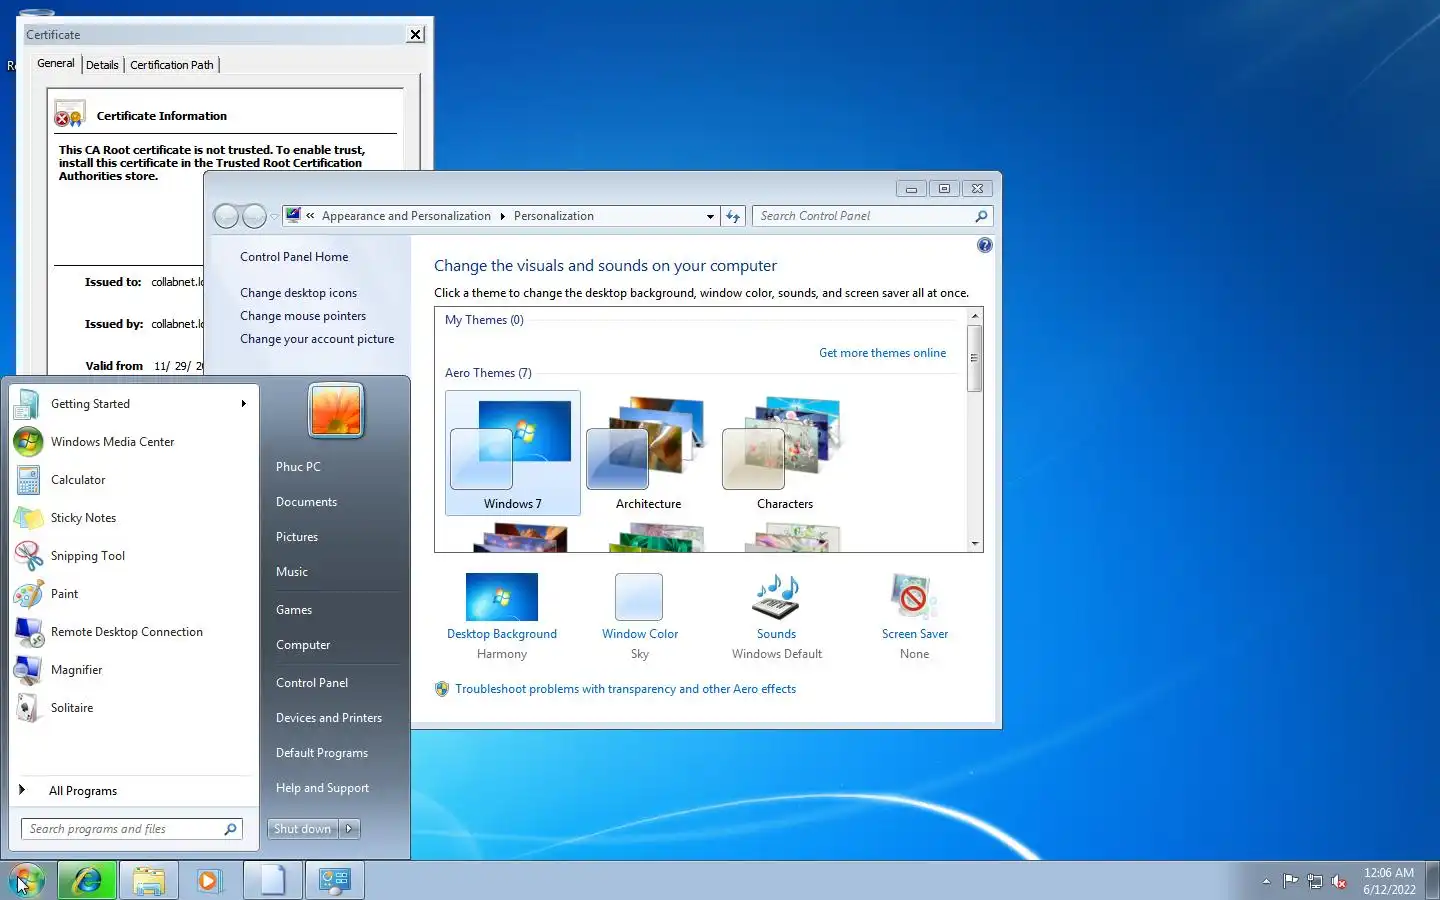Click the double chevron in address bar
1440x900 pixels.
coord(310,216)
